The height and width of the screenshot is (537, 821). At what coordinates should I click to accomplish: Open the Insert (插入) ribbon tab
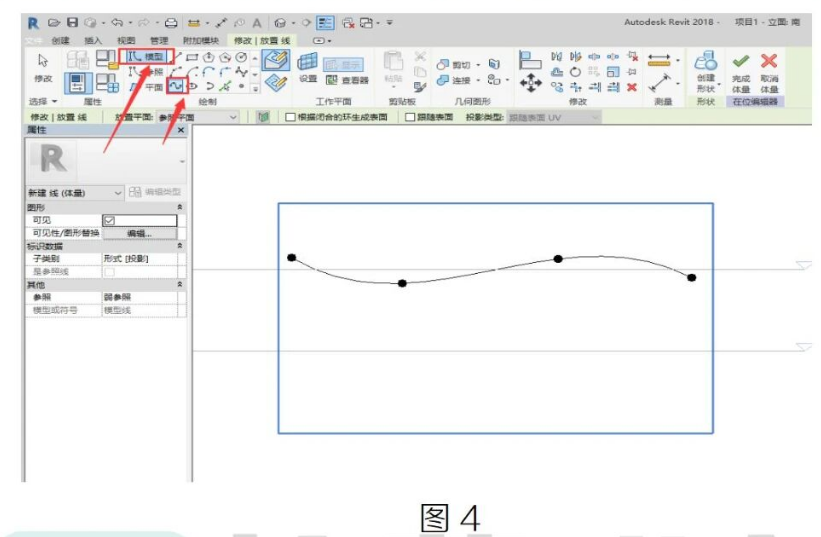(x=93, y=40)
